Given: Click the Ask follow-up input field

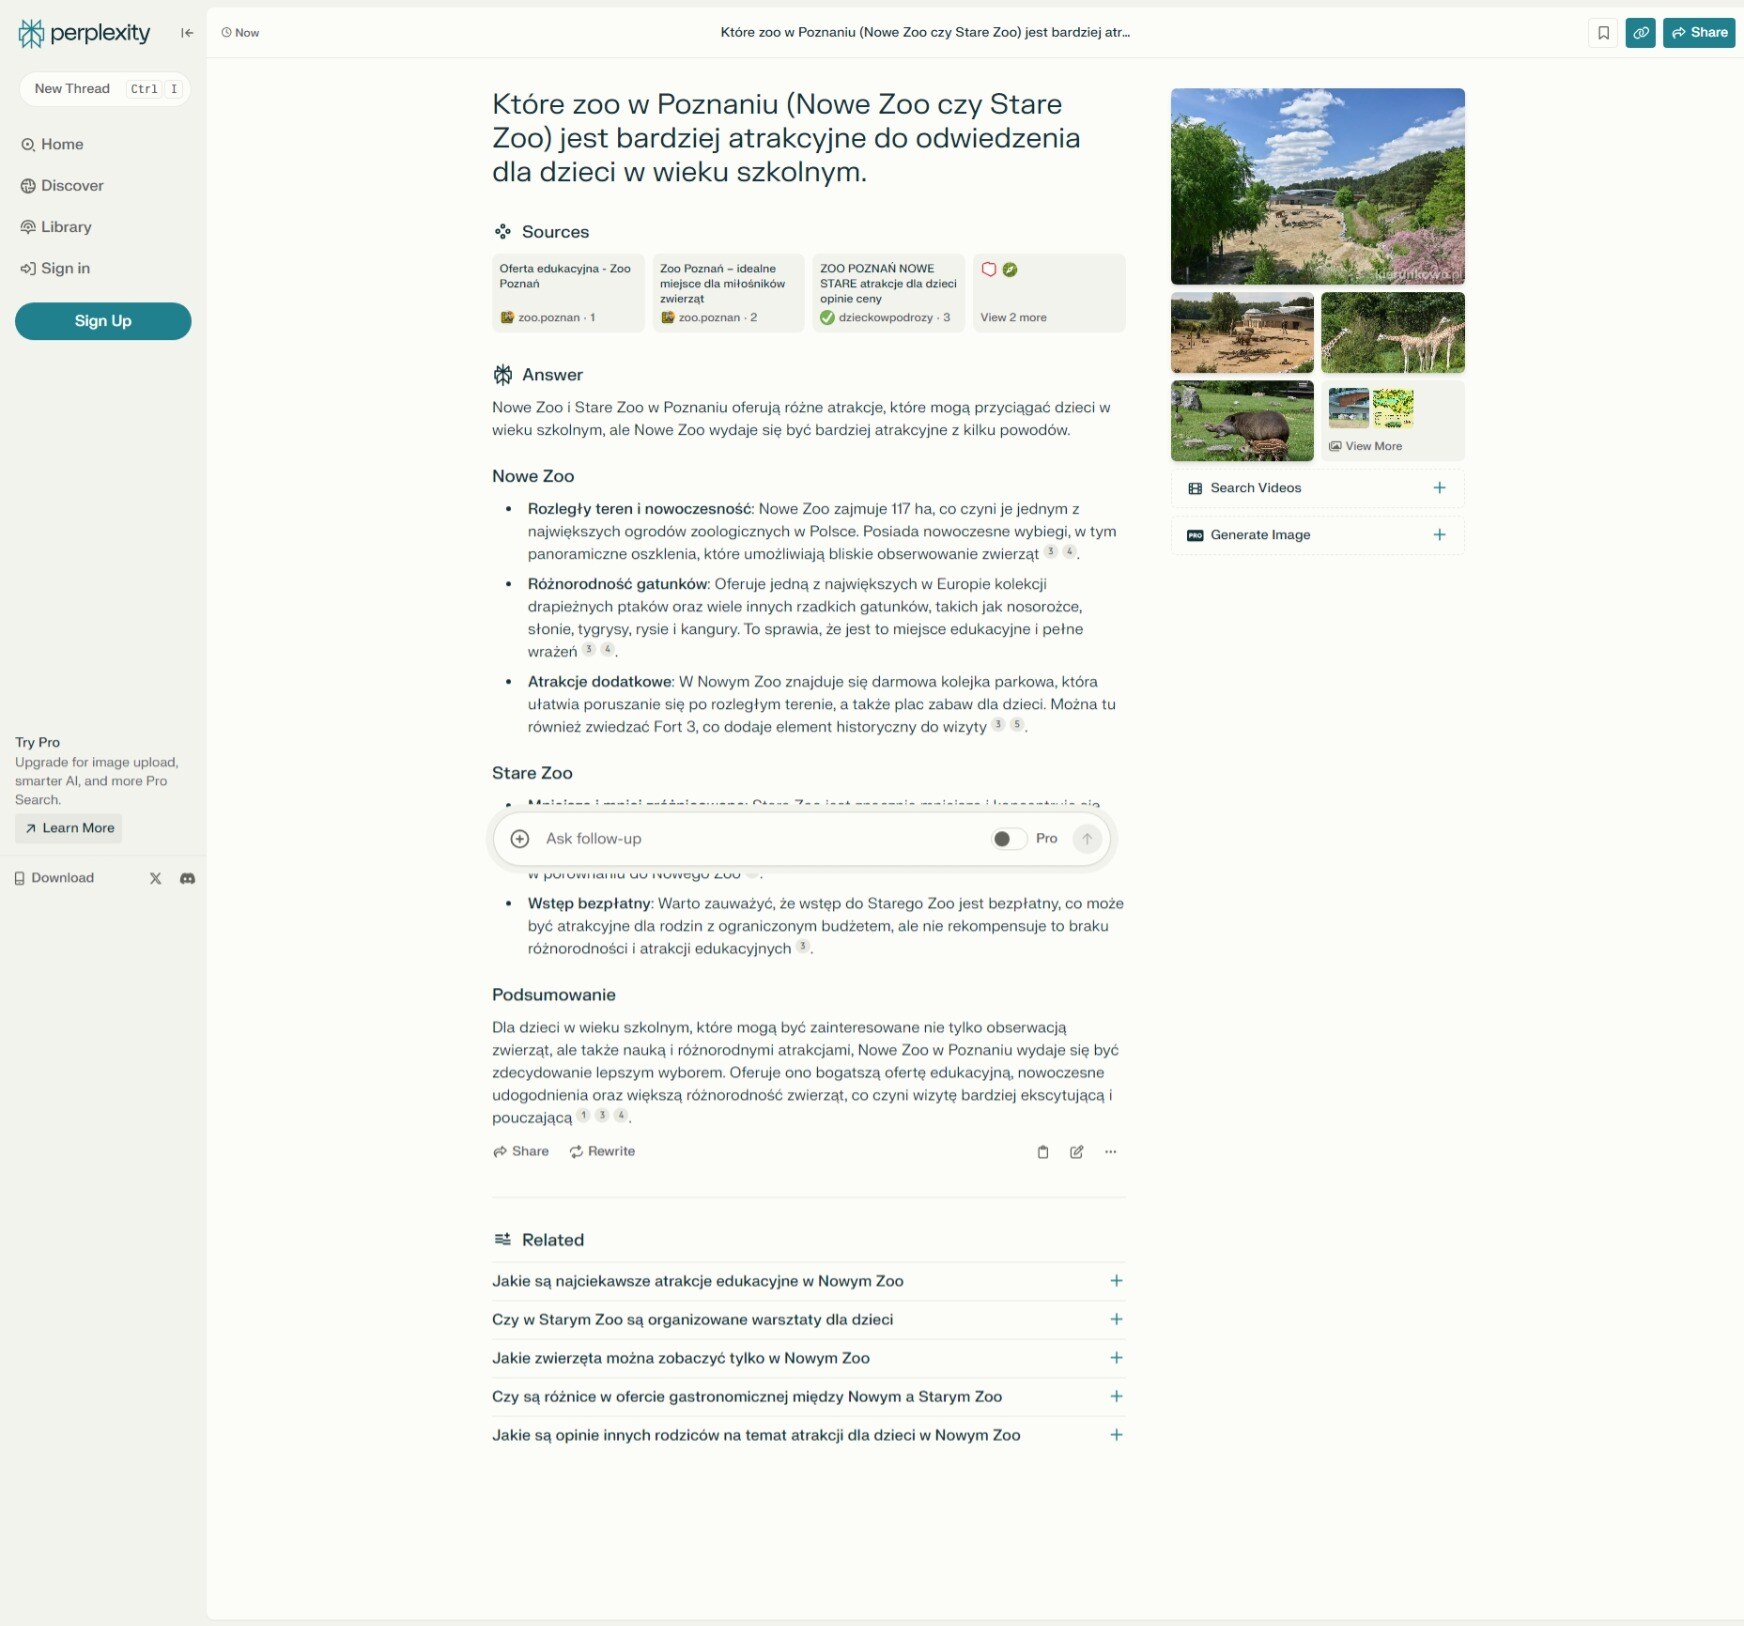Looking at the screenshot, I should click(x=760, y=839).
